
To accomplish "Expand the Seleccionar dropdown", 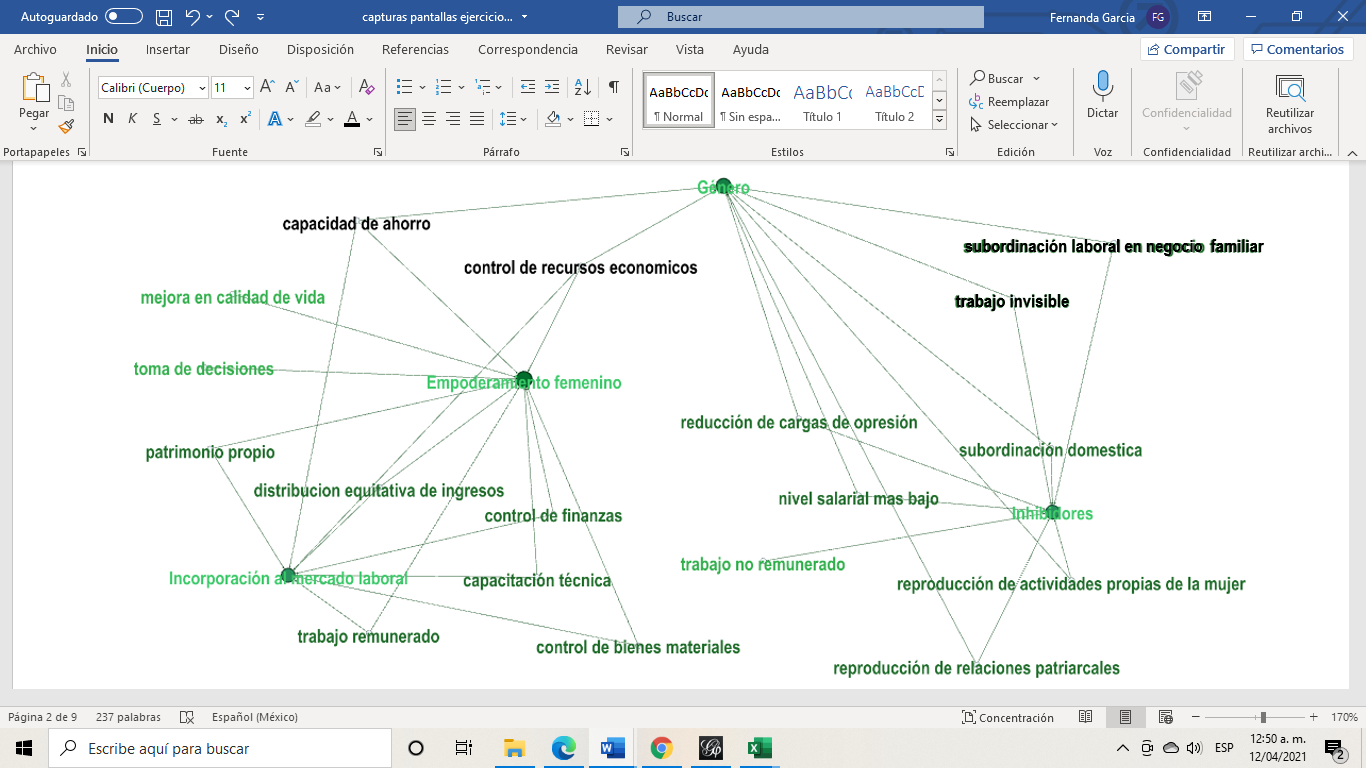I will [1014, 125].
